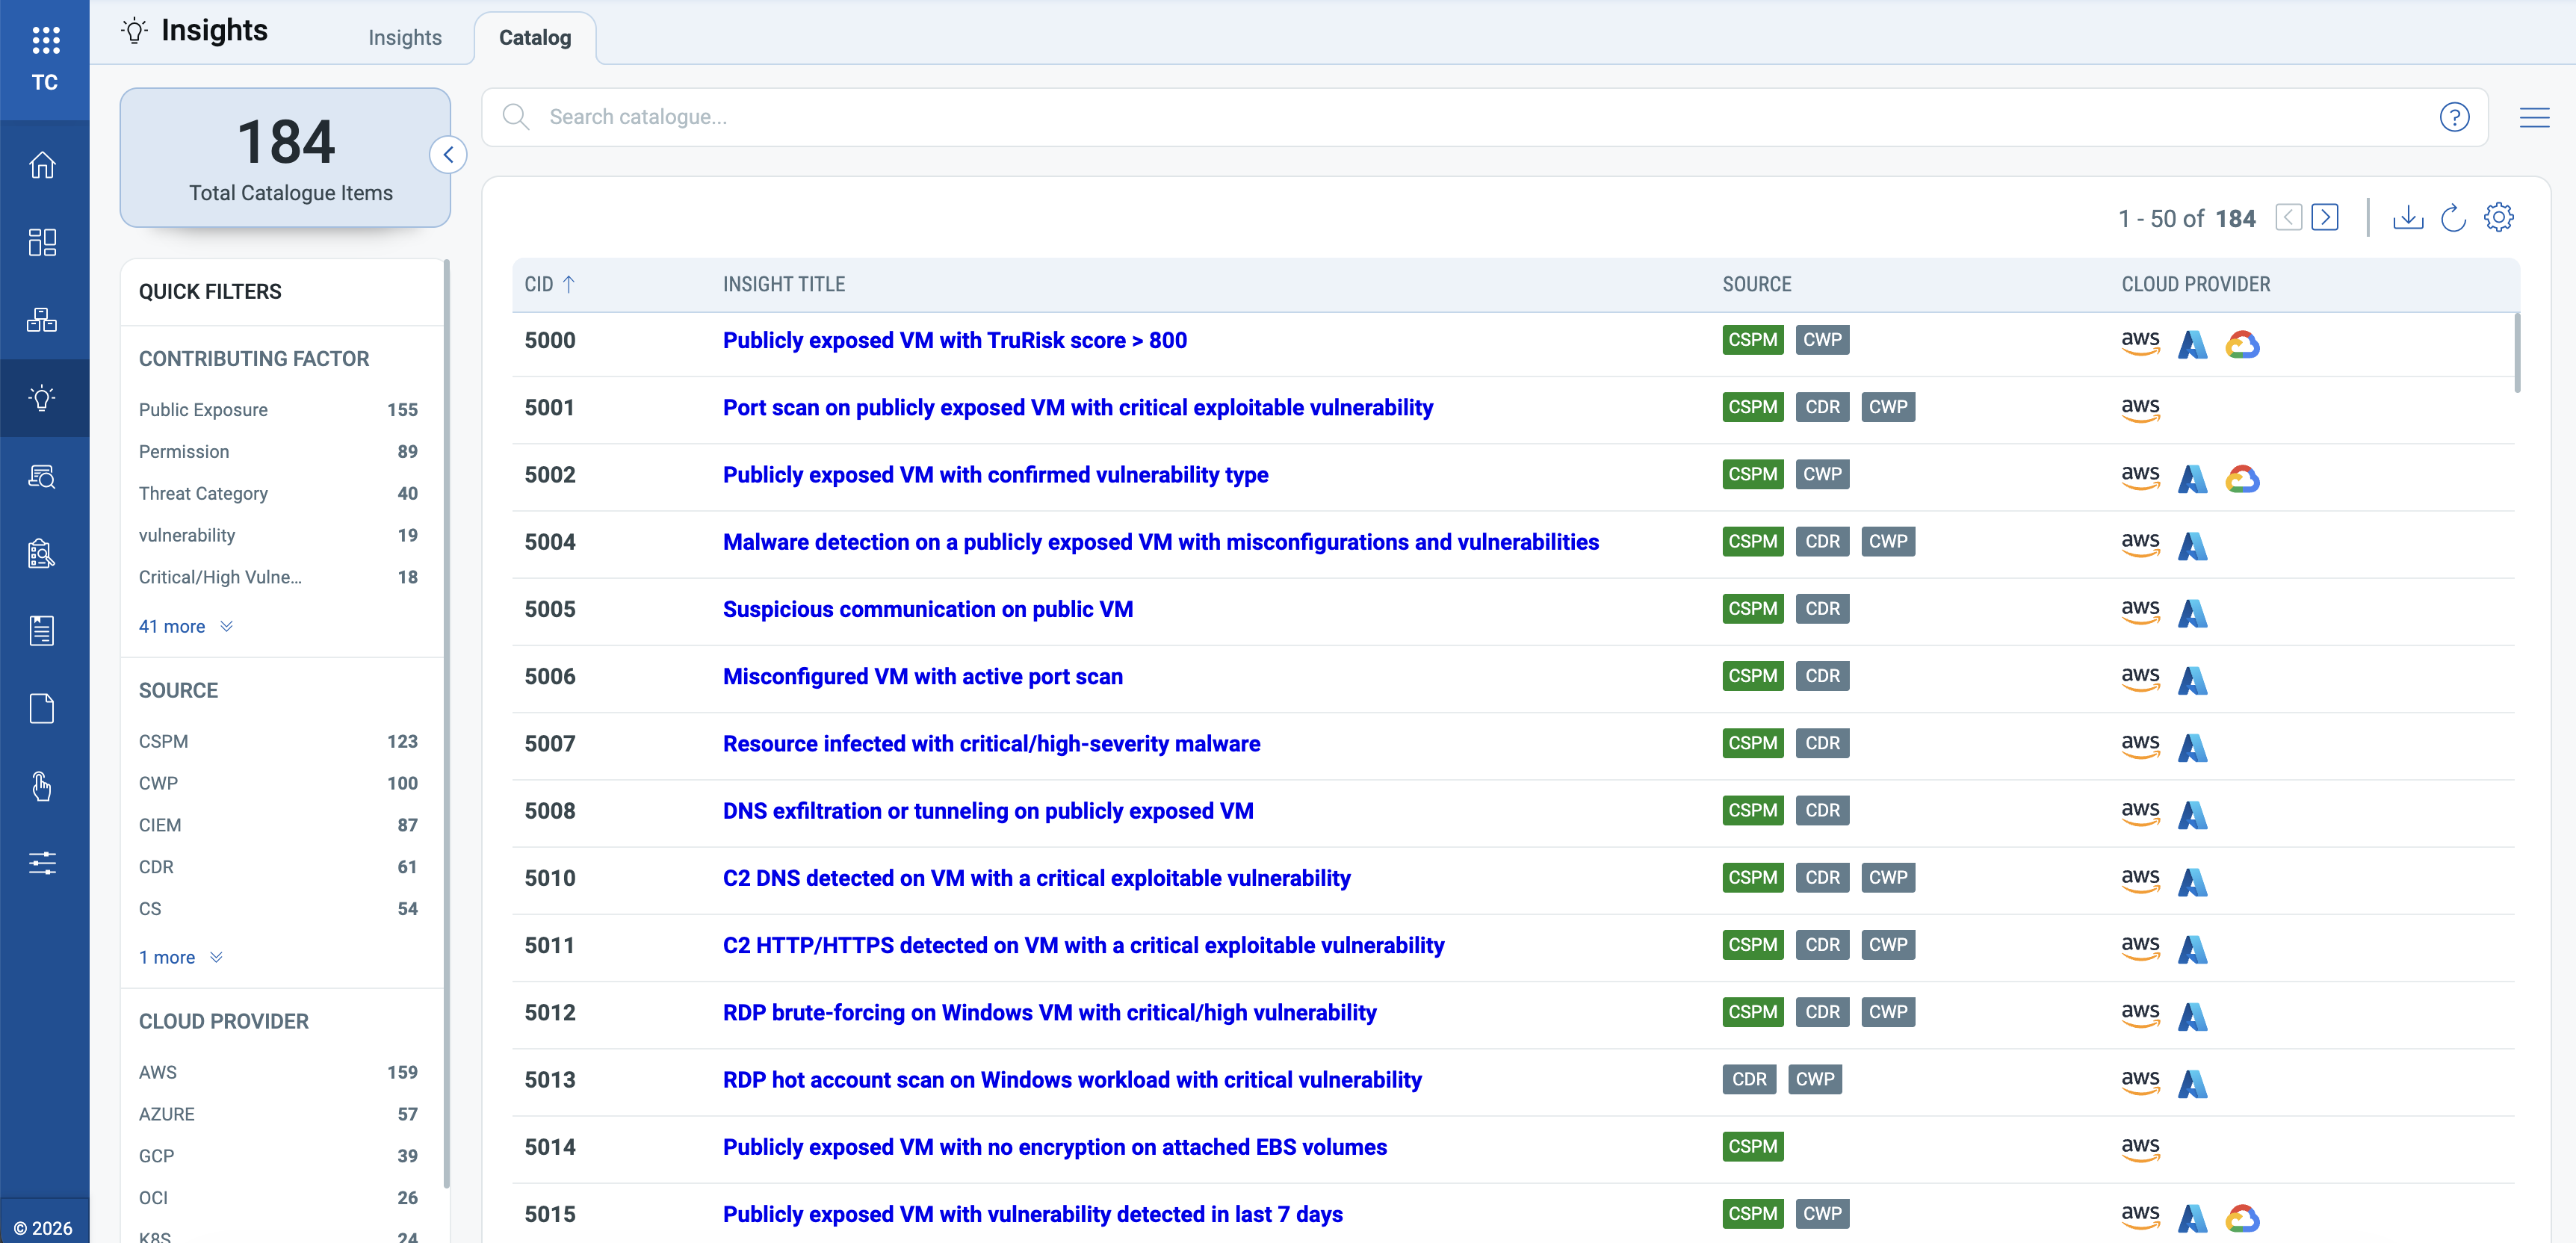The image size is (2576, 1243).
Task: Filter by vulnerability factor
Action: tap(278, 535)
